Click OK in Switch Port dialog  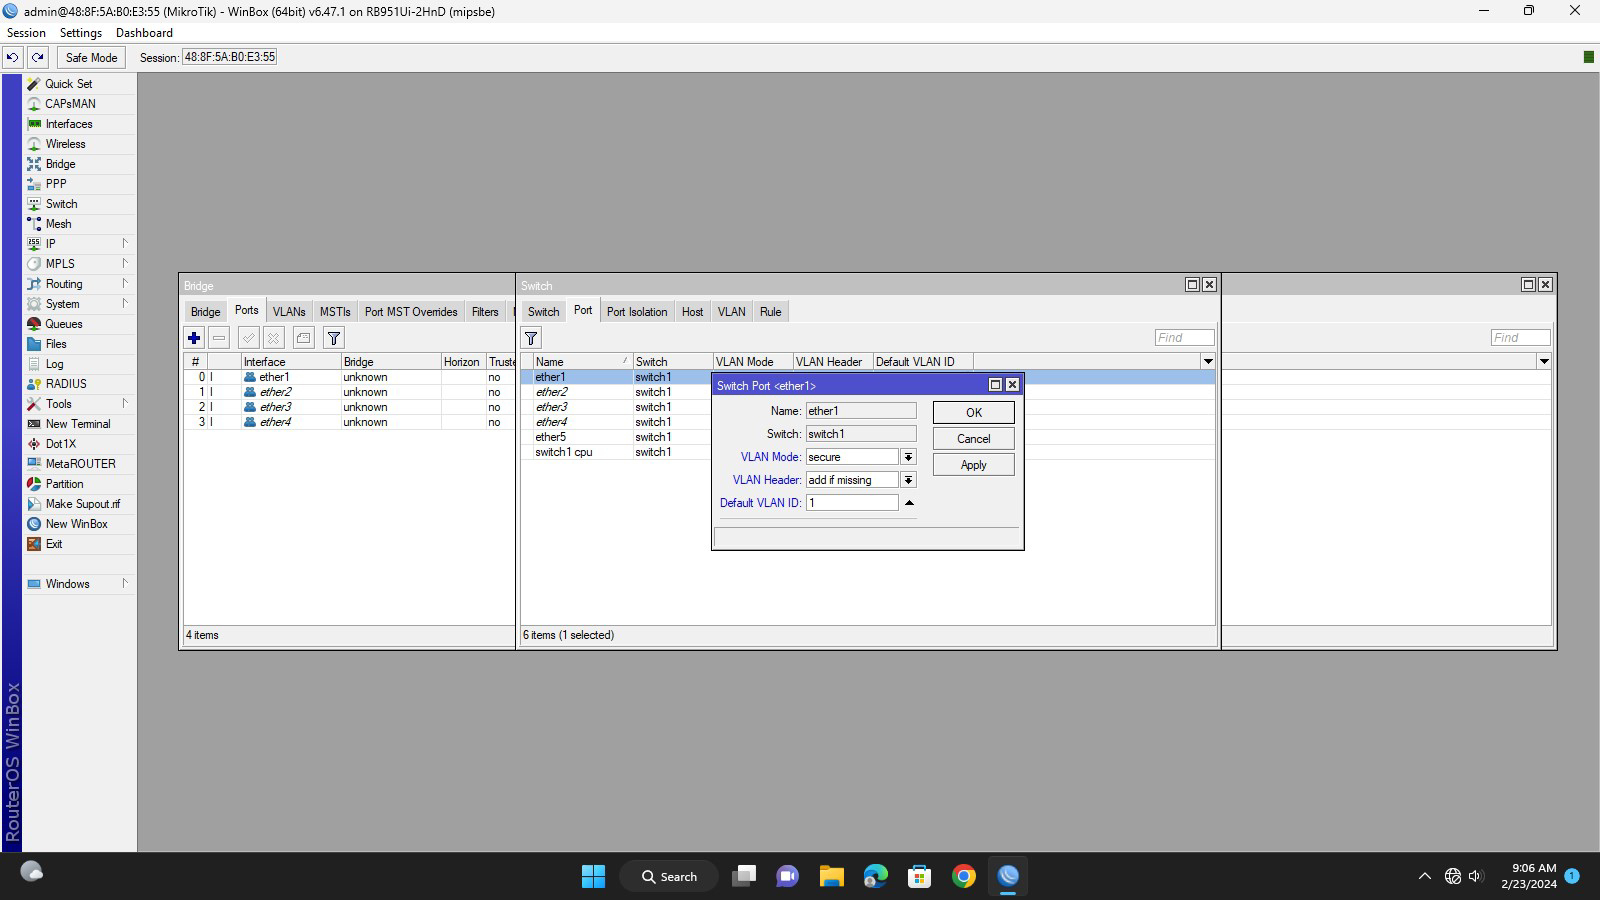point(974,412)
